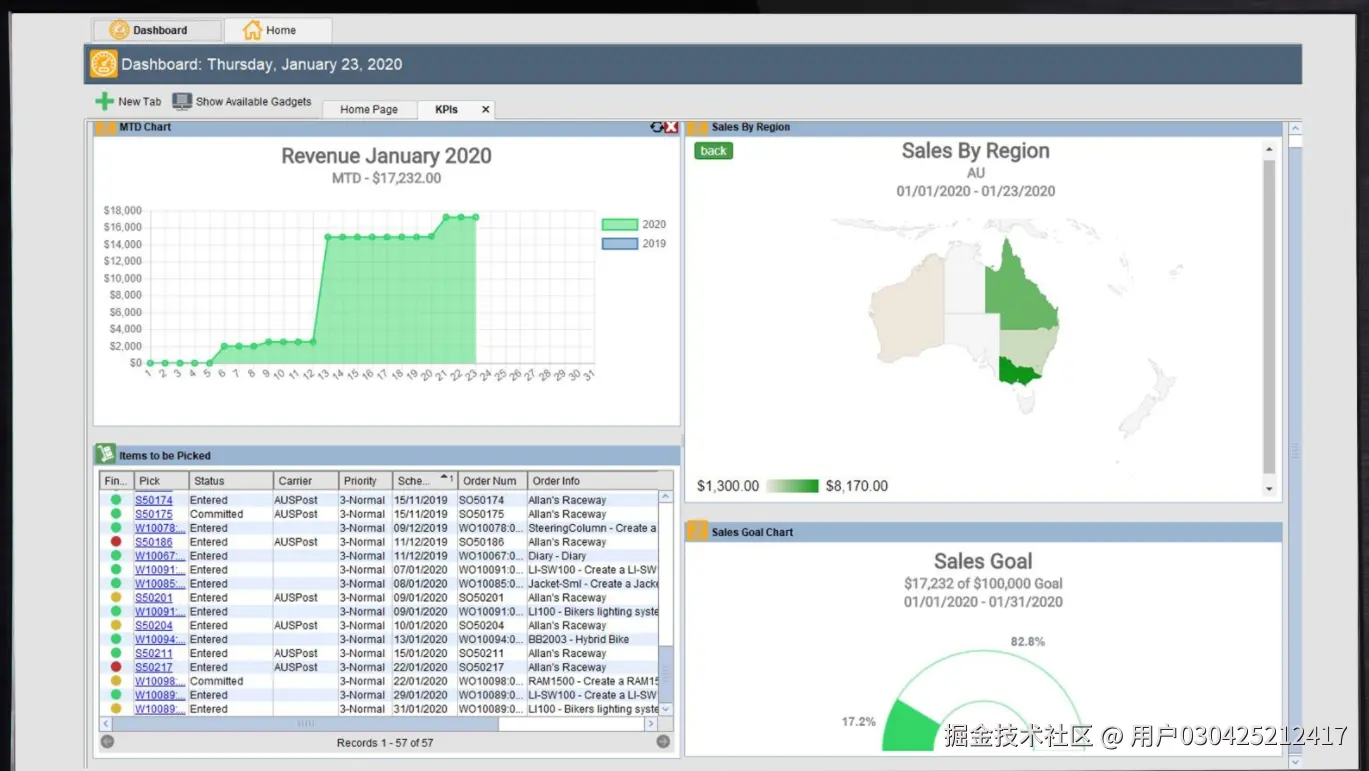The width and height of the screenshot is (1369, 771).
Task: Sort by the Sche... column header
Action: [x=425, y=481]
